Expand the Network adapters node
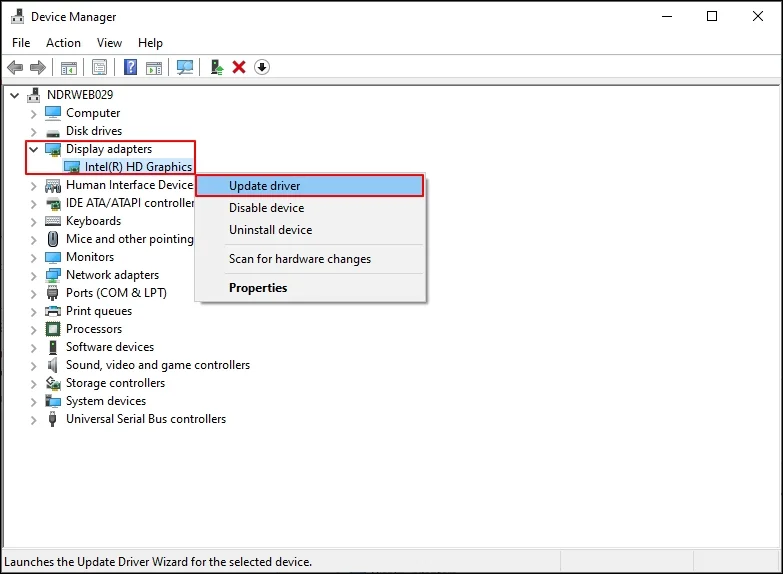Screen dimensions: 783x574 point(34,275)
